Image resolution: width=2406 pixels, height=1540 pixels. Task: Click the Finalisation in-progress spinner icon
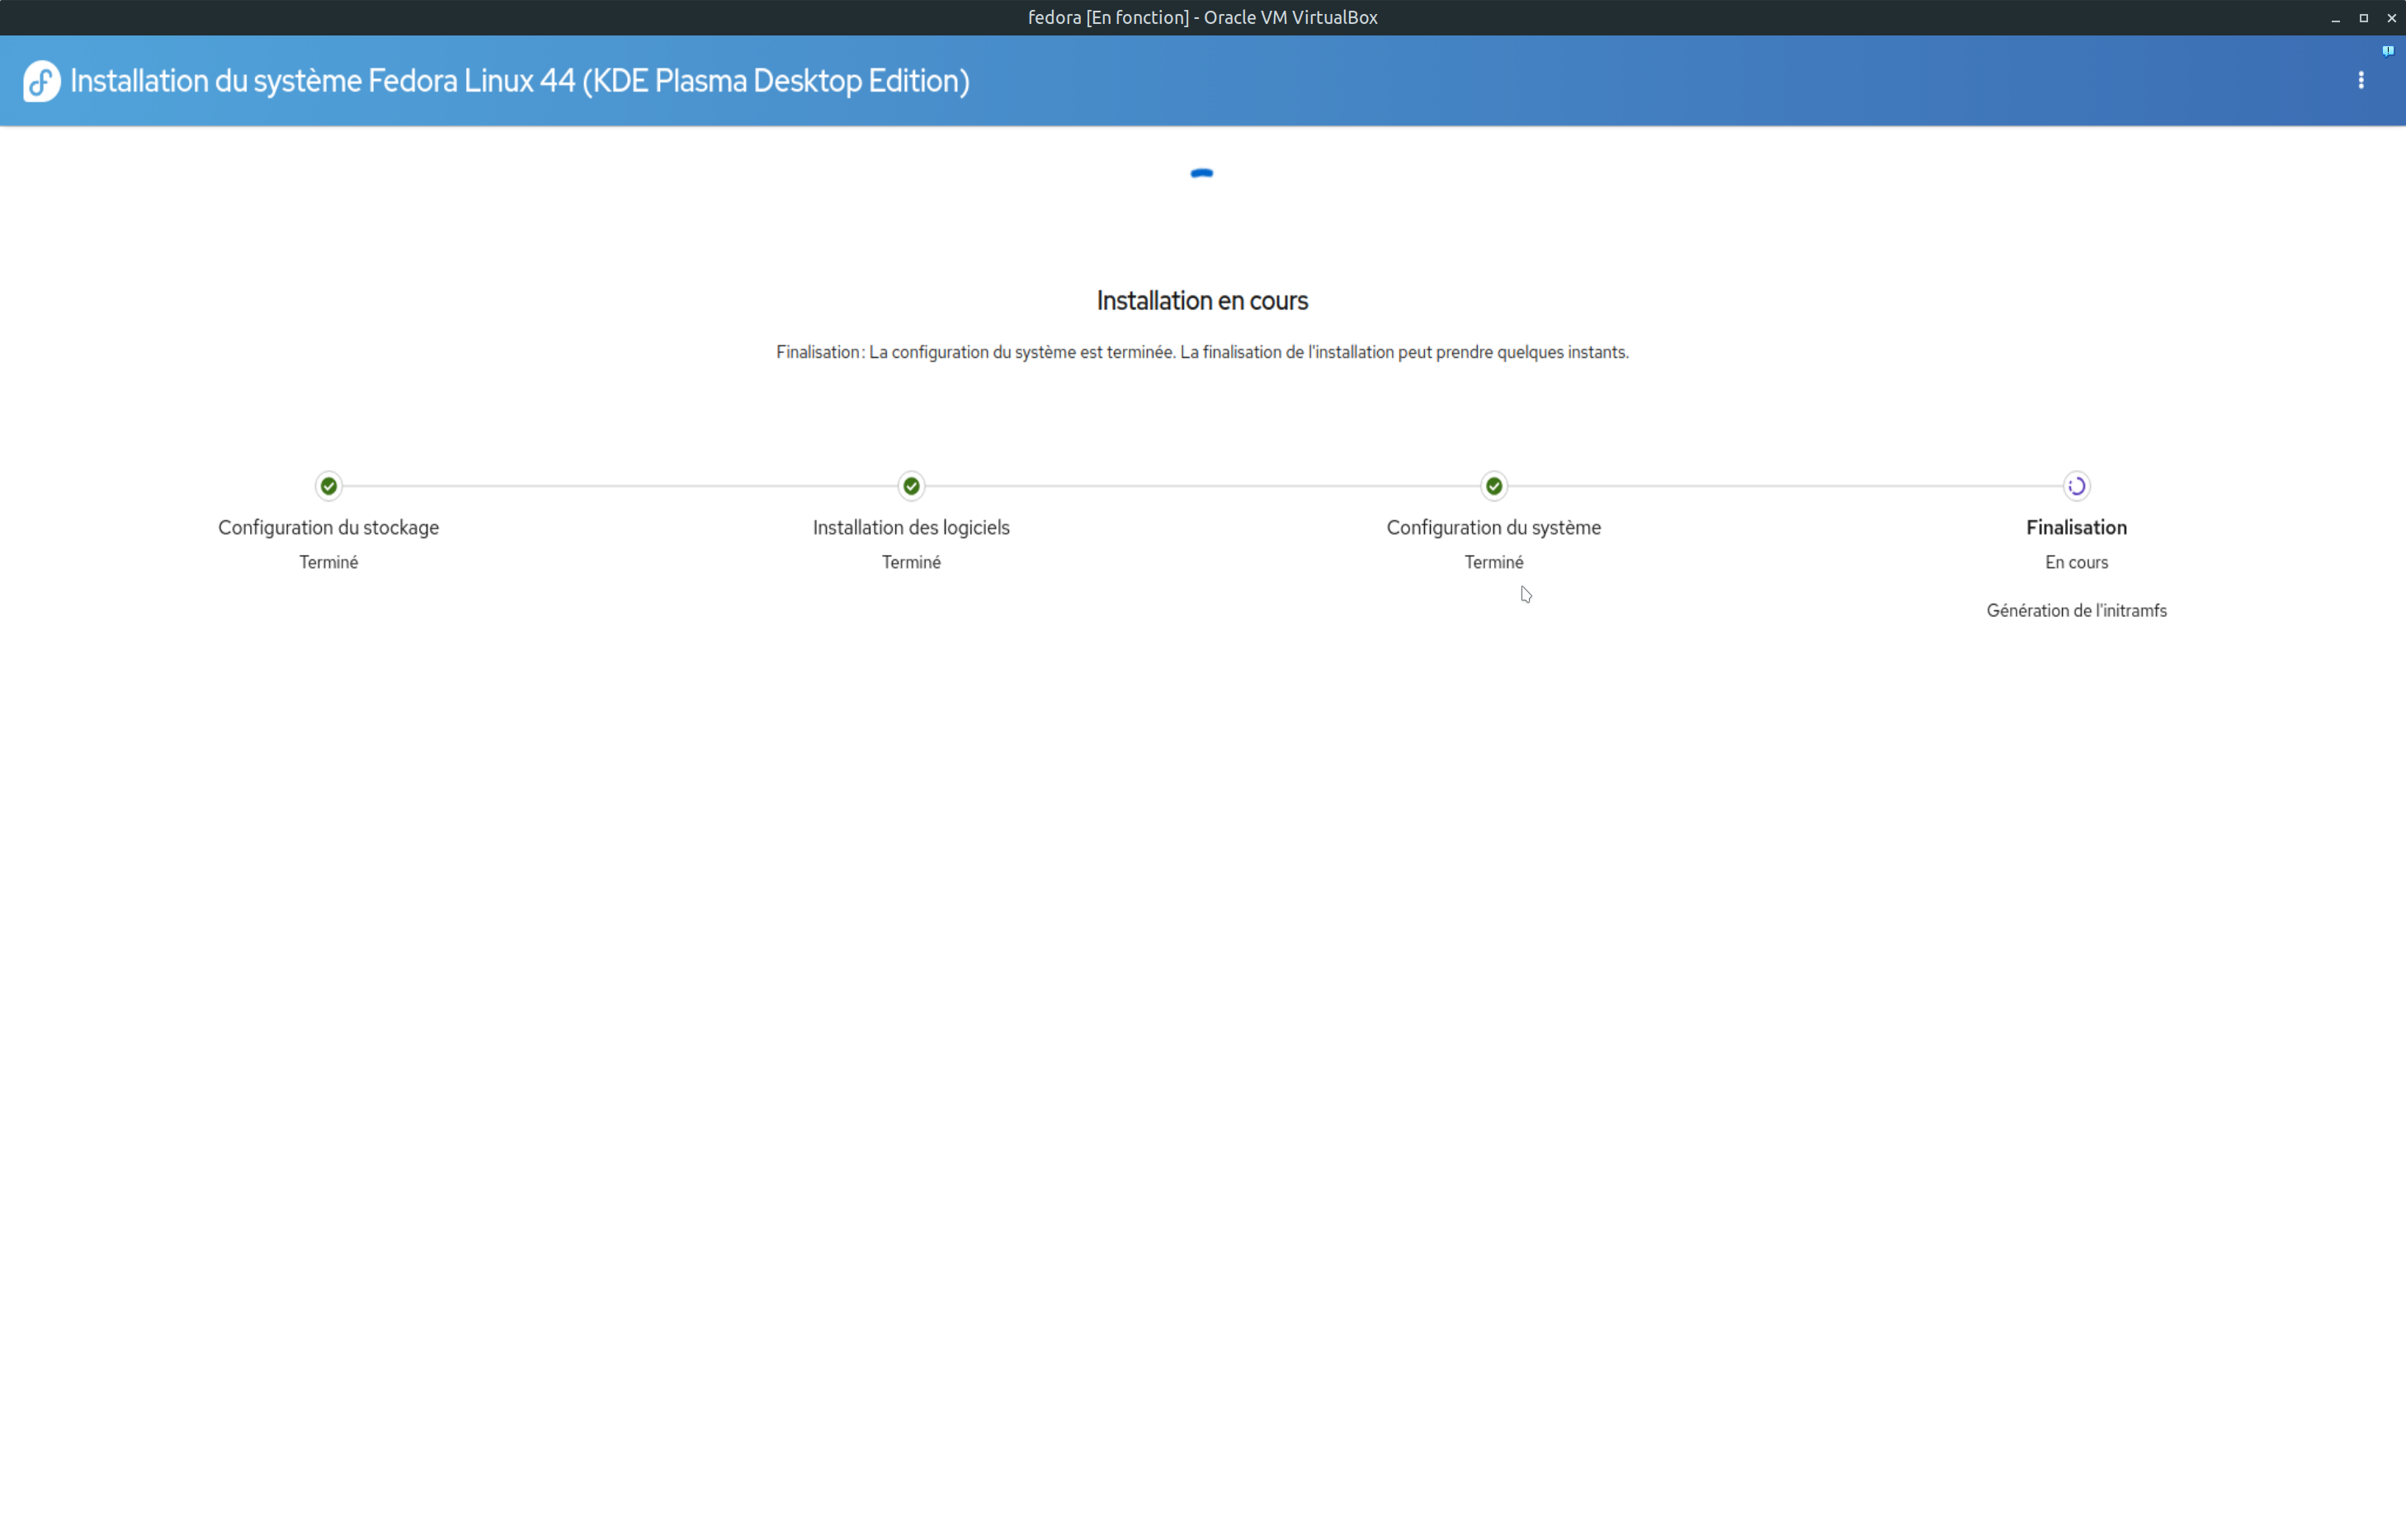2076,486
